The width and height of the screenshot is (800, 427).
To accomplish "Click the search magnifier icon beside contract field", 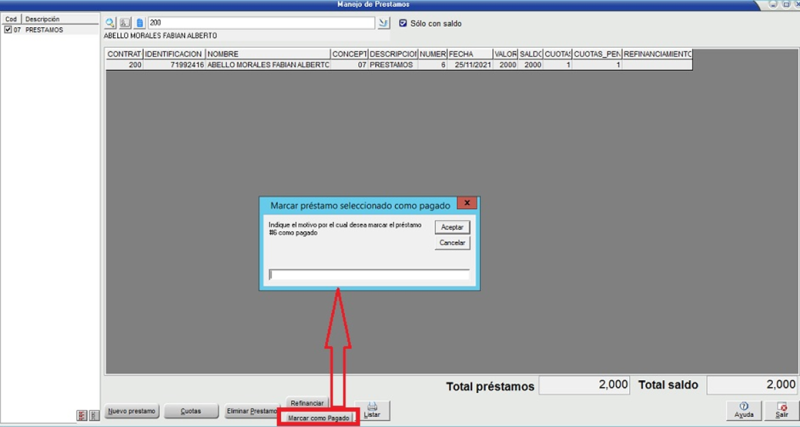I will click(111, 22).
